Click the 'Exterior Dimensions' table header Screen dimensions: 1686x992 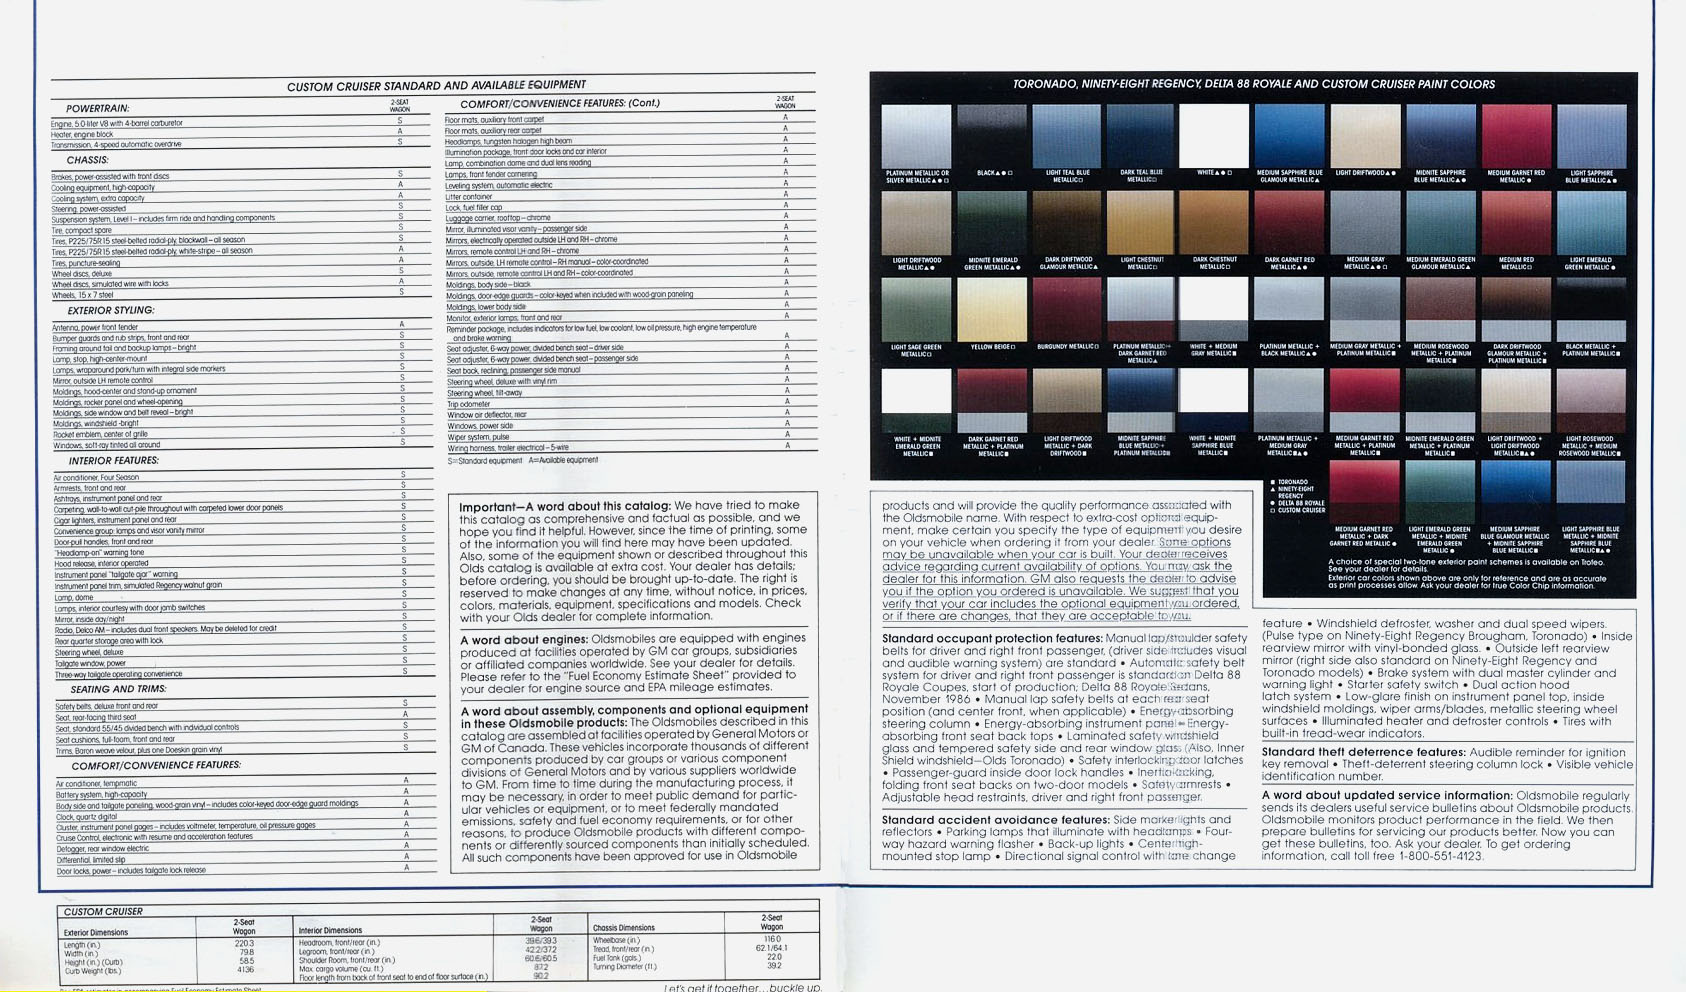pyautogui.click(x=96, y=932)
